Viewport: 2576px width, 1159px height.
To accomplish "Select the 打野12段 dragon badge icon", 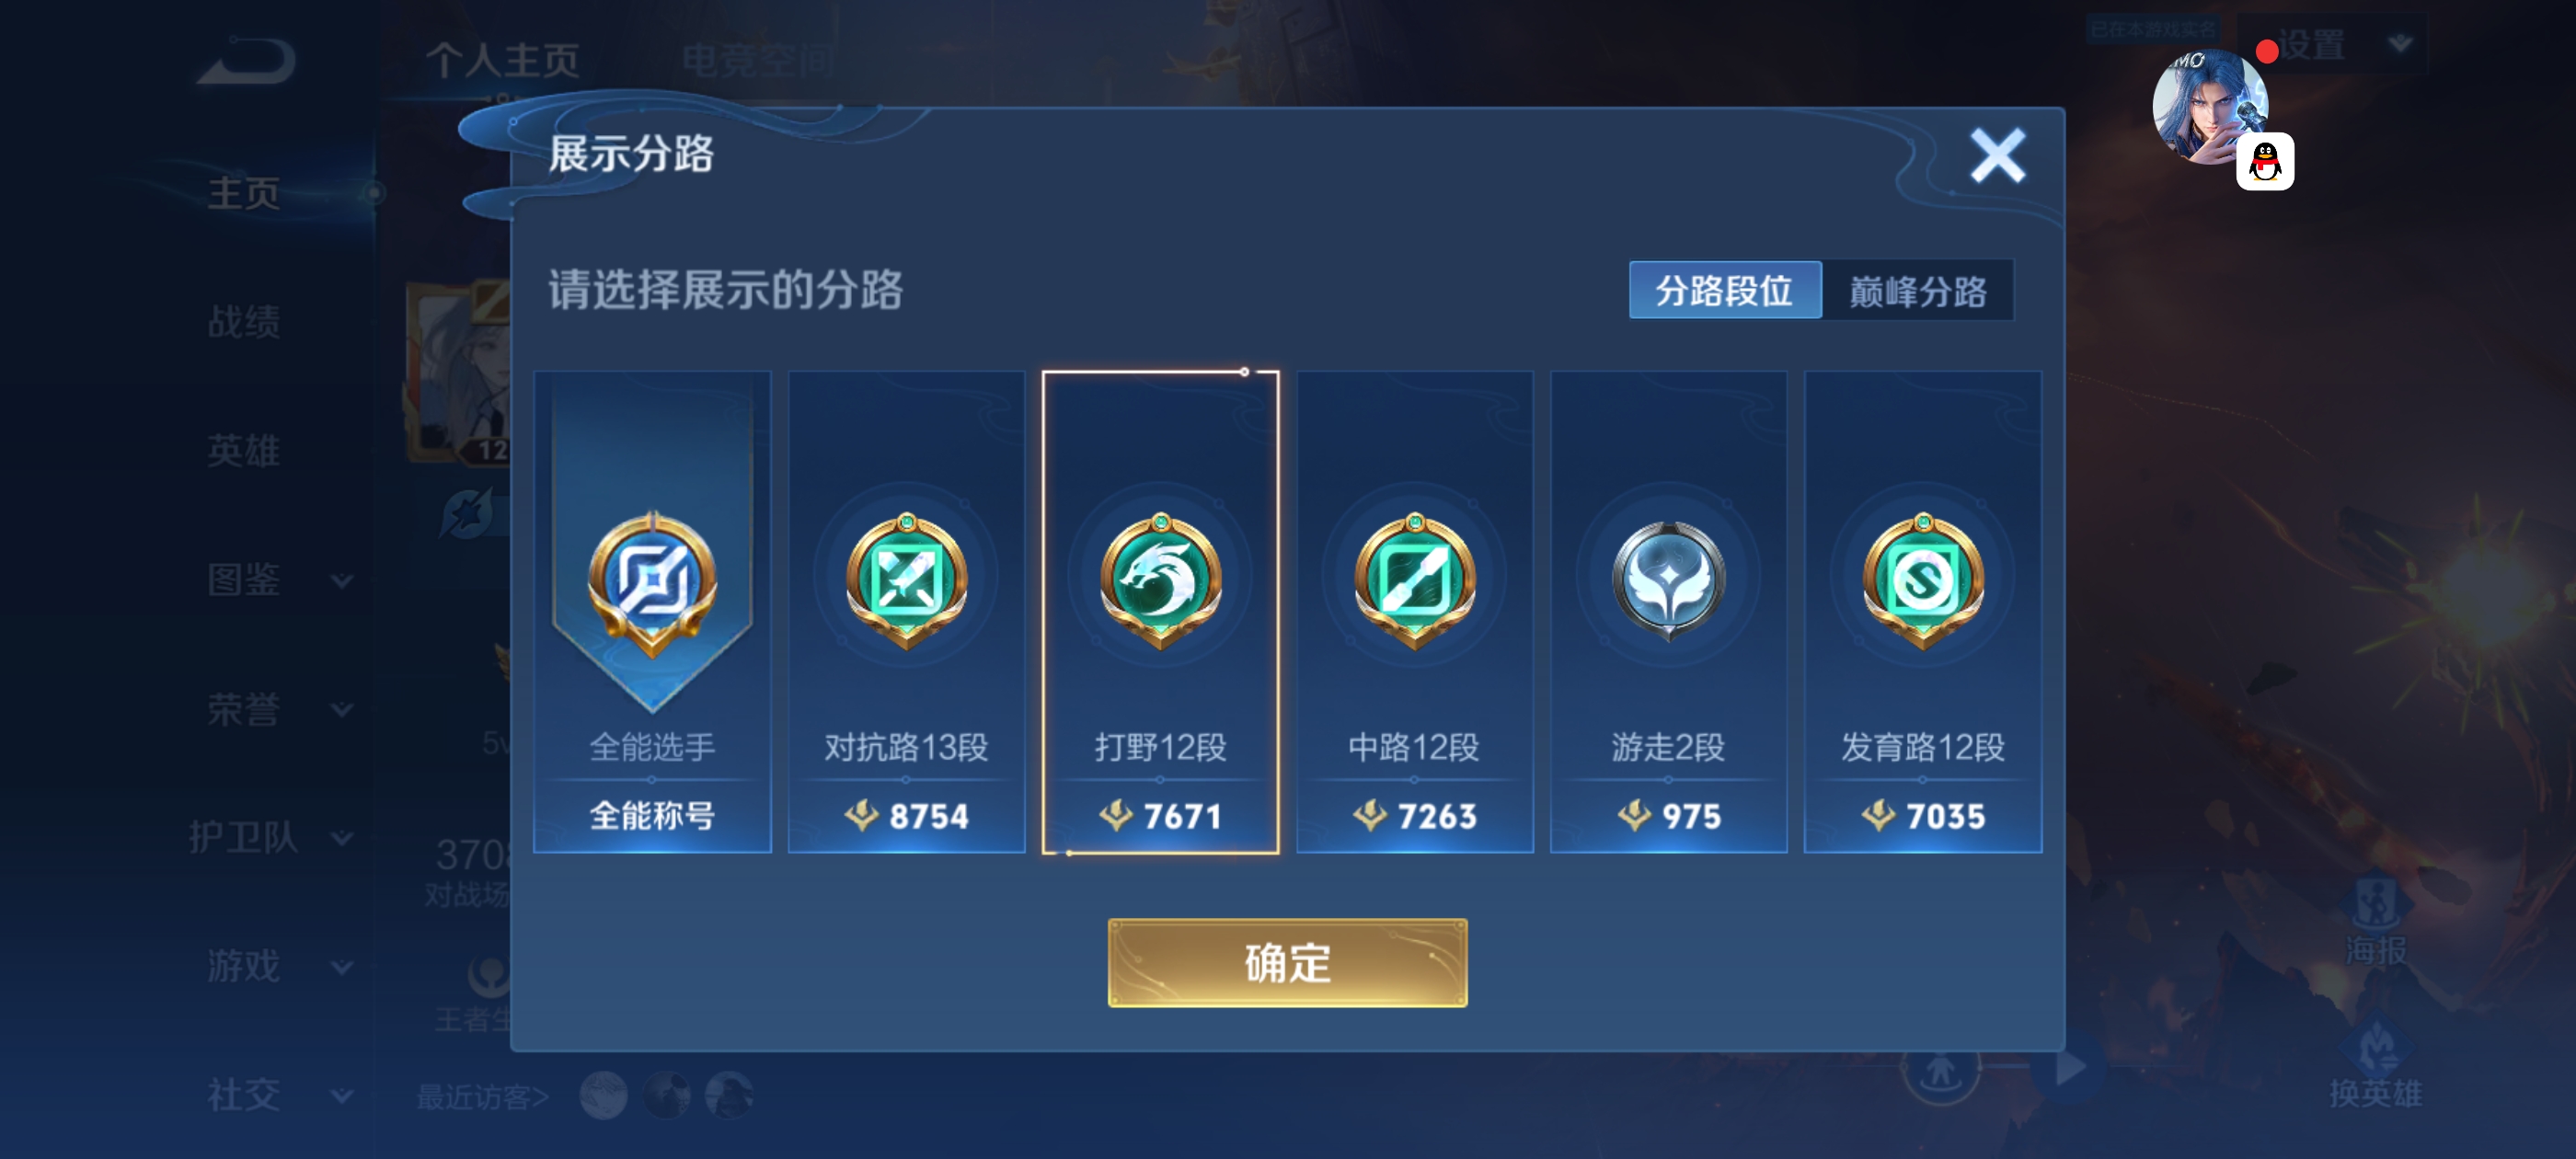I will [1160, 581].
